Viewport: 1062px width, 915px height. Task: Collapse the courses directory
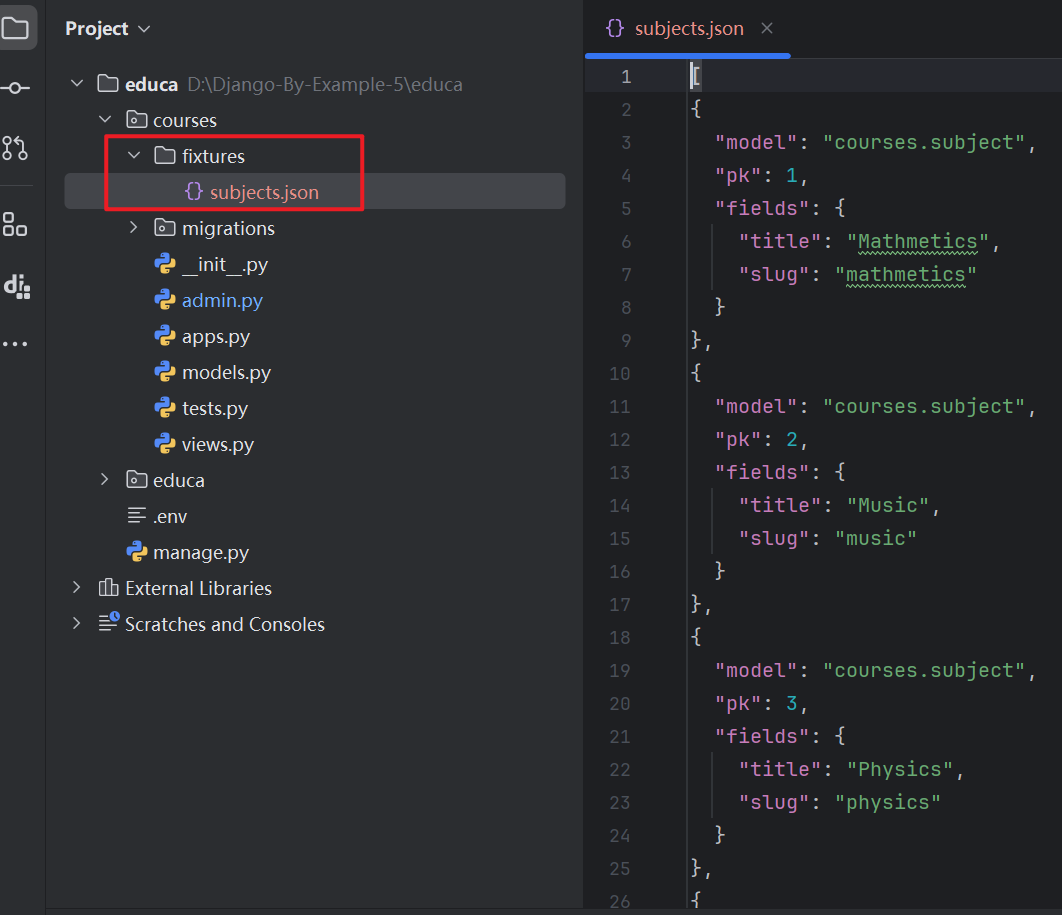pos(105,120)
